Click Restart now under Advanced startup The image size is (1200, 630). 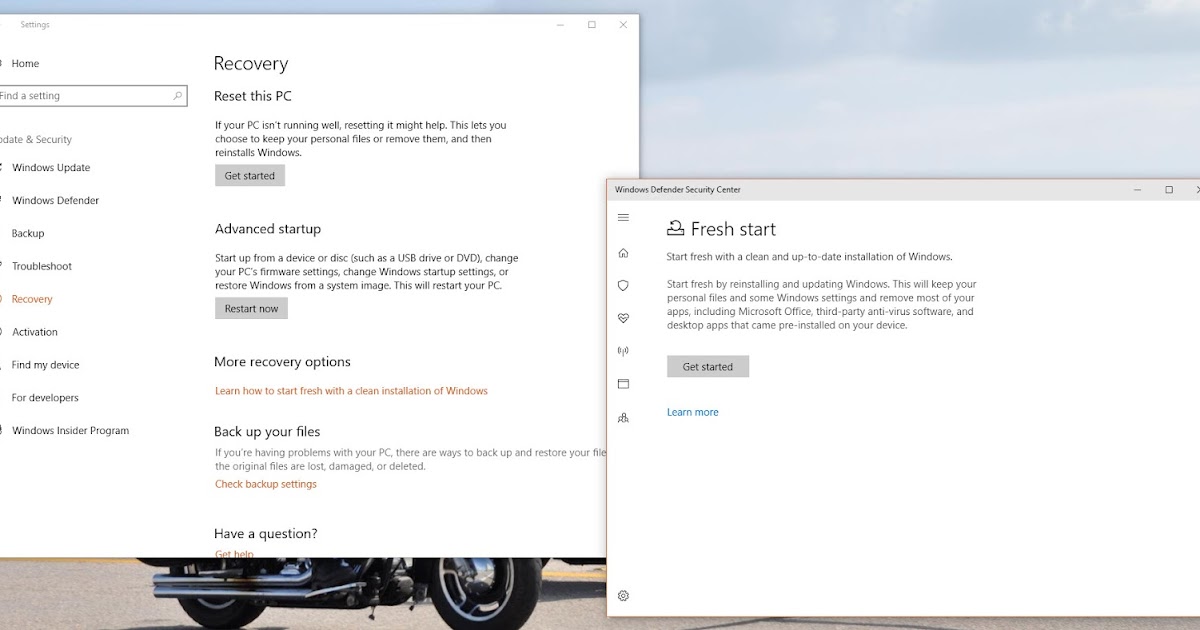point(251,309)
